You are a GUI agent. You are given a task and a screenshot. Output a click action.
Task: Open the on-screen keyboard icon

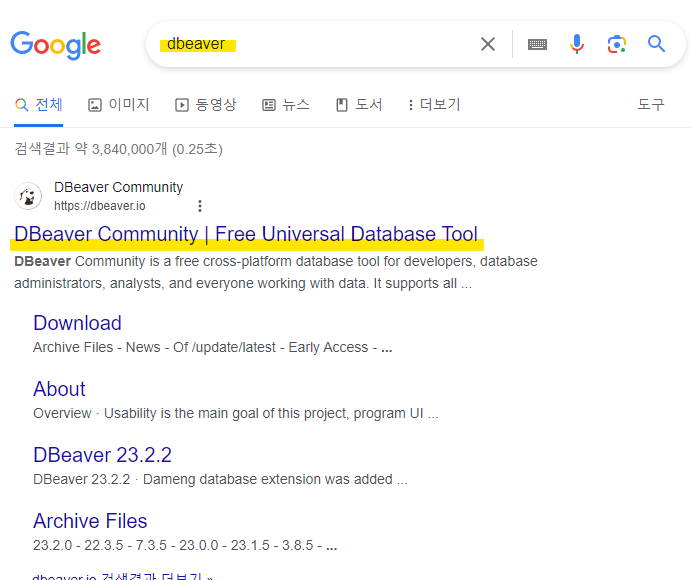pyautogui.click(x=537, y=44)
